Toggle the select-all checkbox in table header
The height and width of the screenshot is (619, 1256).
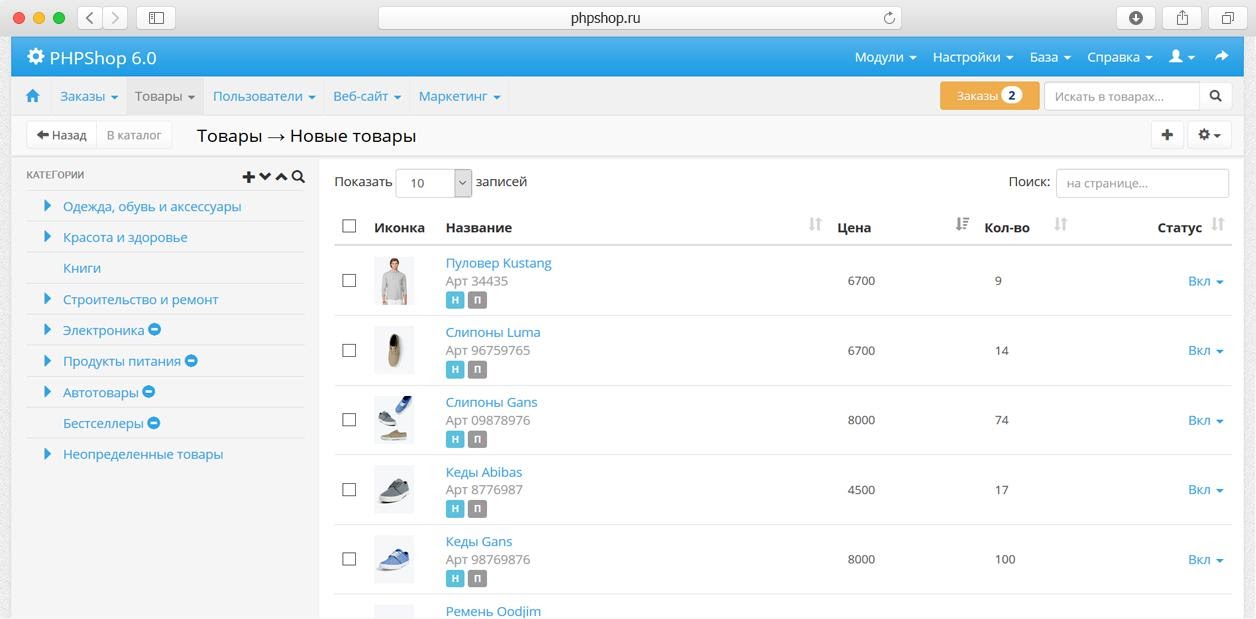[x=349, y=226]
